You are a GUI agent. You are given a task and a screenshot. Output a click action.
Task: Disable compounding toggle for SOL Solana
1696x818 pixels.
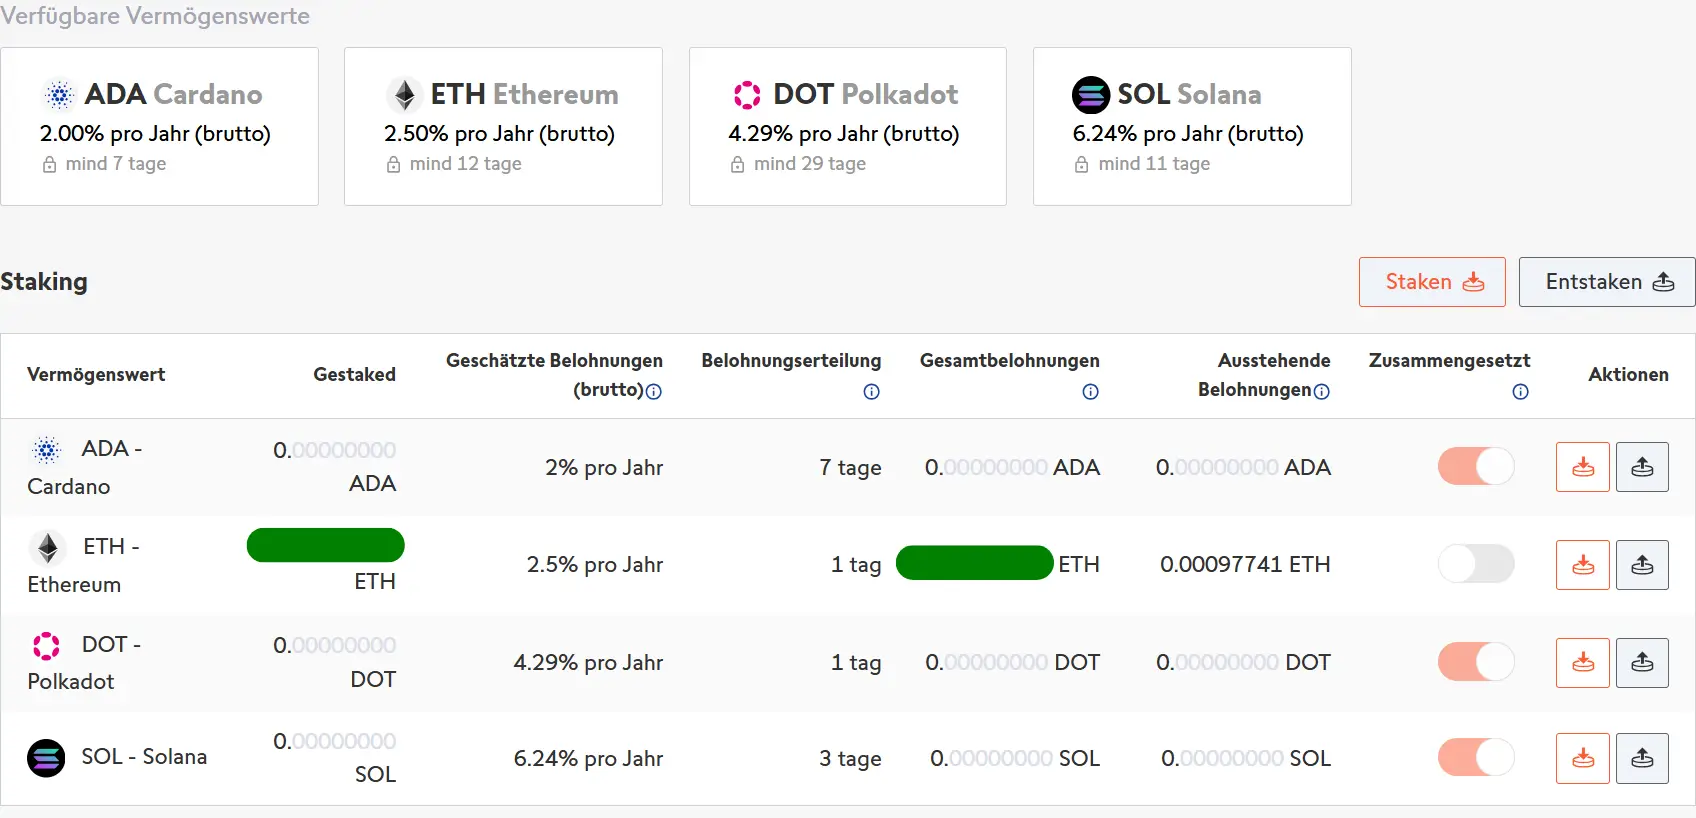pyautogui.click(x=1476, y=758)
